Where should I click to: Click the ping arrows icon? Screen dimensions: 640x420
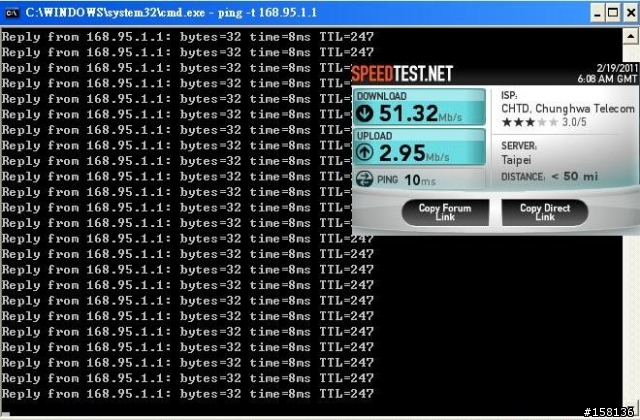click(x=364, y=179)
